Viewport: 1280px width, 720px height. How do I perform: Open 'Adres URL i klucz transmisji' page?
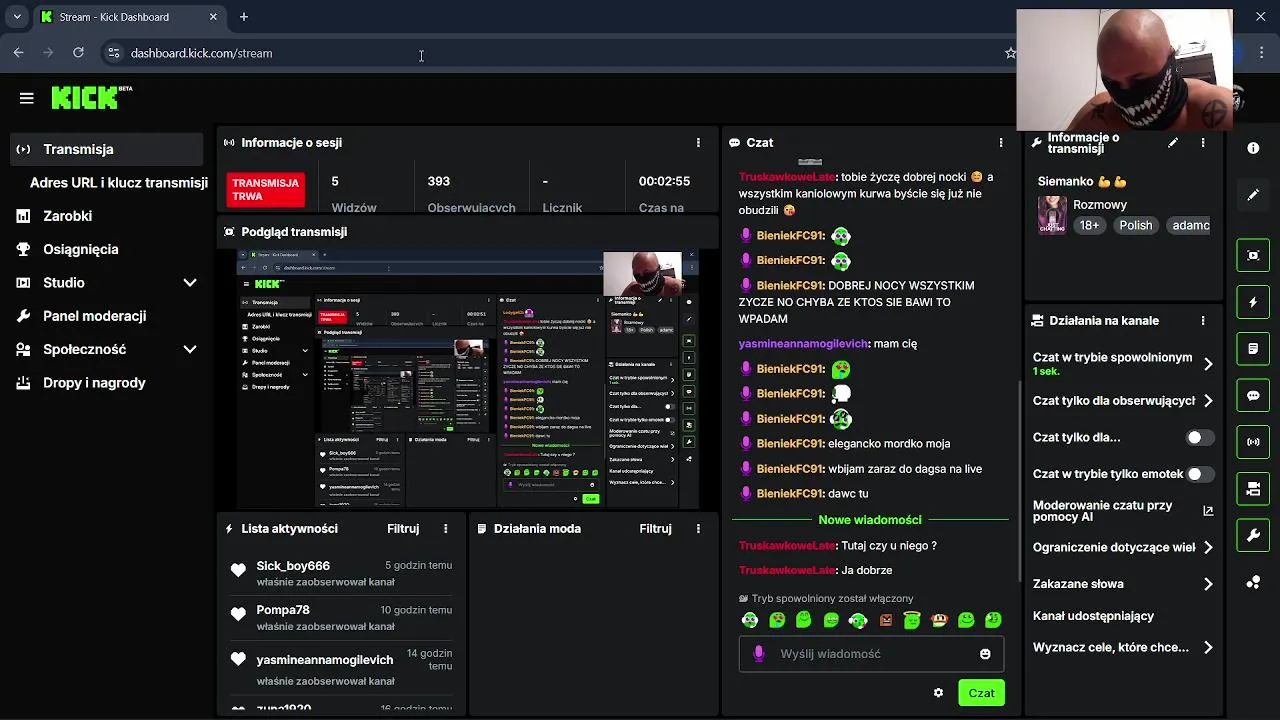[x=118, y=183]
